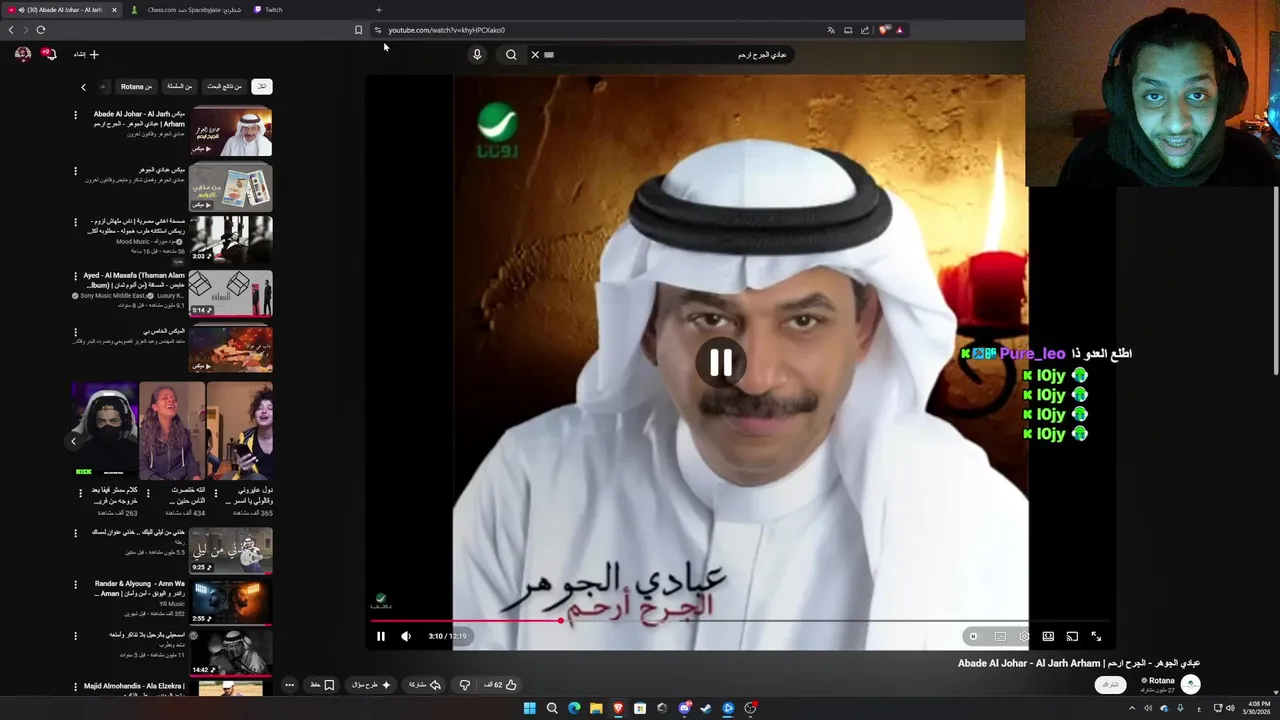
Task: Open Steam from the taskbar
Action: coord(706,708)
